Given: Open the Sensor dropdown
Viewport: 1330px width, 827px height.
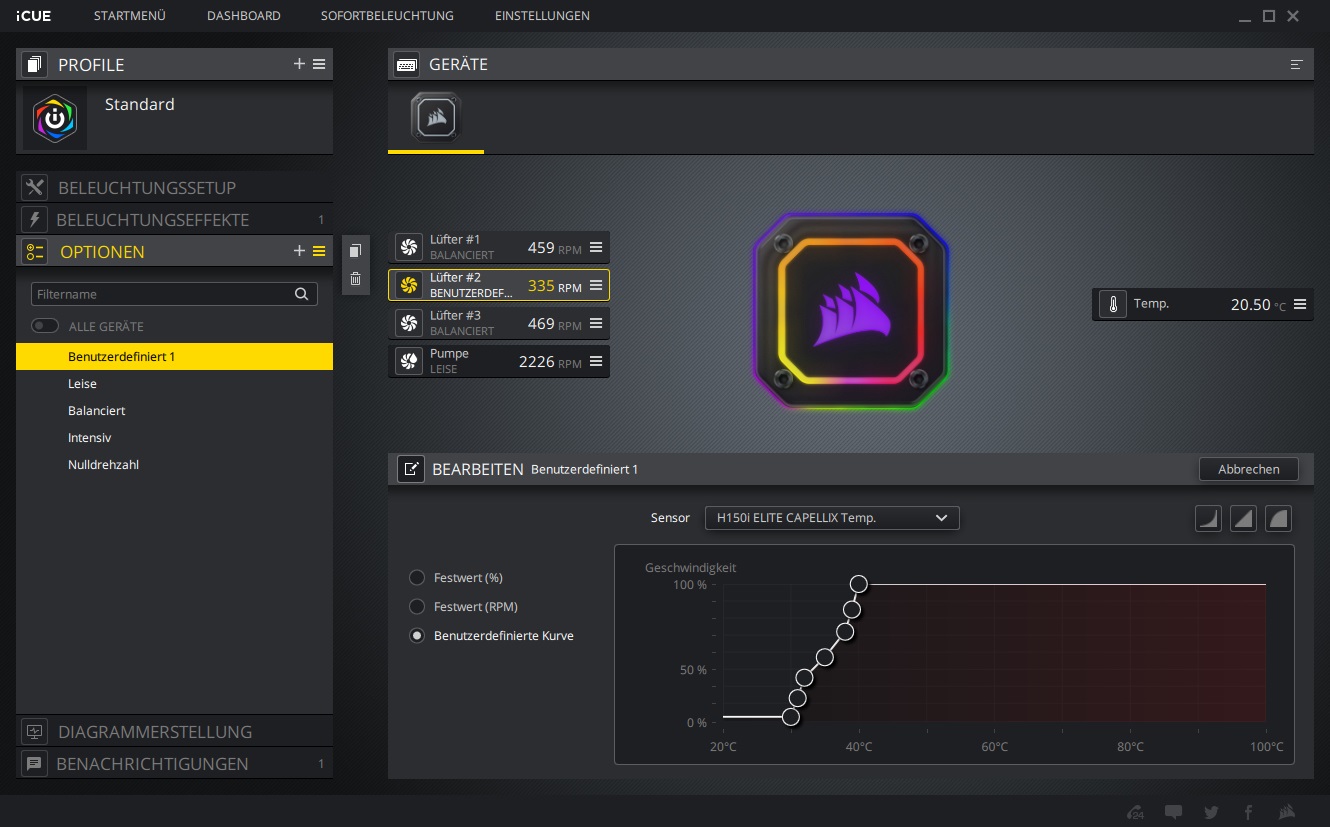Looking at the screenshot, I should [831, 518].
